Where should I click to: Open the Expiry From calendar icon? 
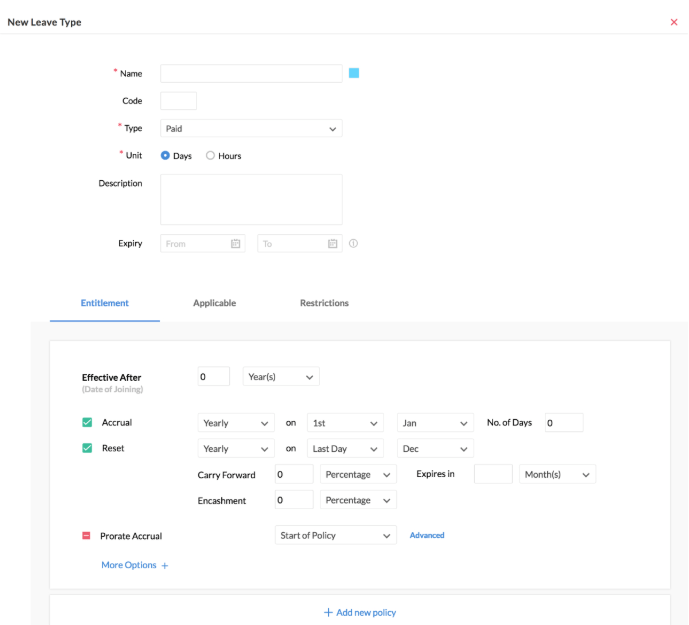tap(236, 243)
